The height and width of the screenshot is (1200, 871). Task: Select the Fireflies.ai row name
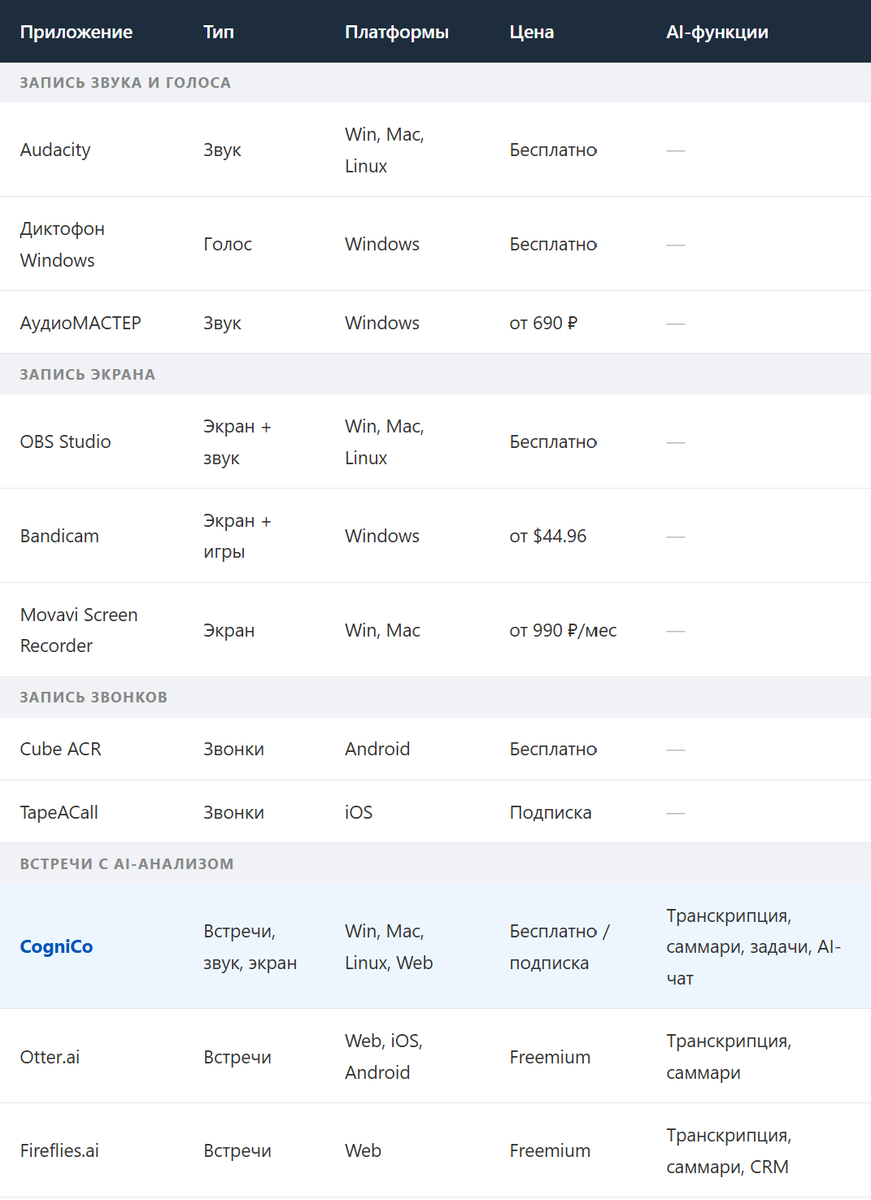(x=59, y=1151)
